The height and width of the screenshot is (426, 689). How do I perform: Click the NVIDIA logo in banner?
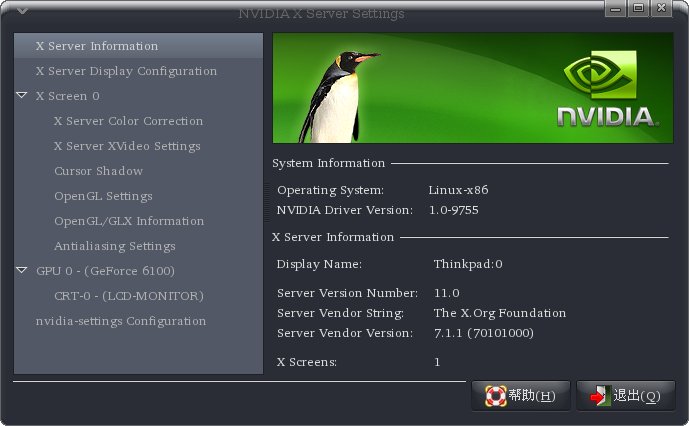coord(606,88)
